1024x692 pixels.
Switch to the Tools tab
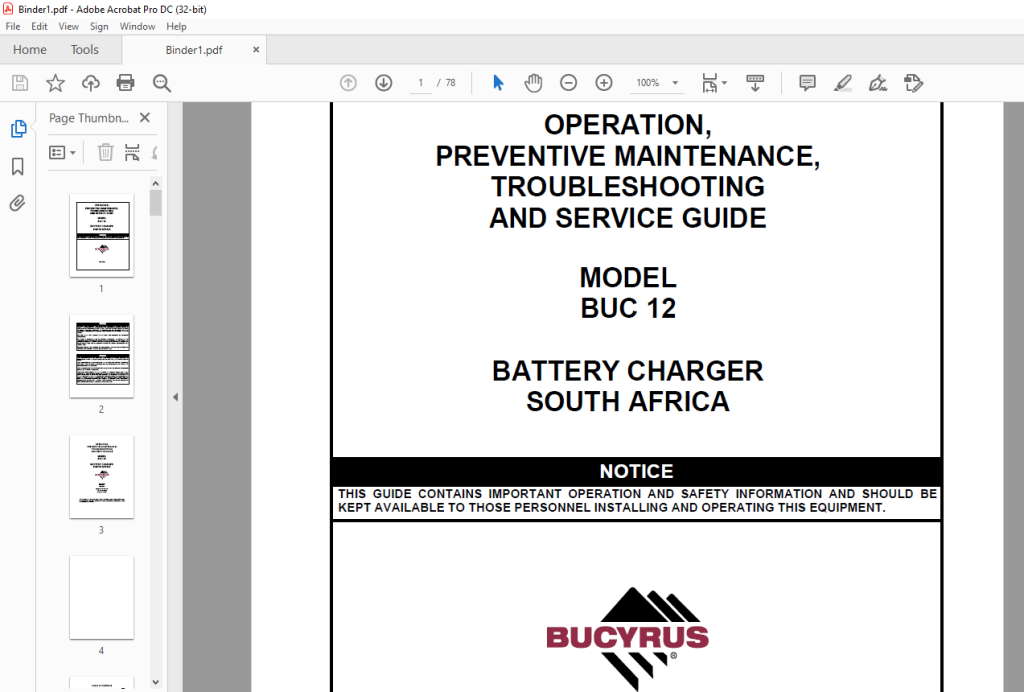85,50
